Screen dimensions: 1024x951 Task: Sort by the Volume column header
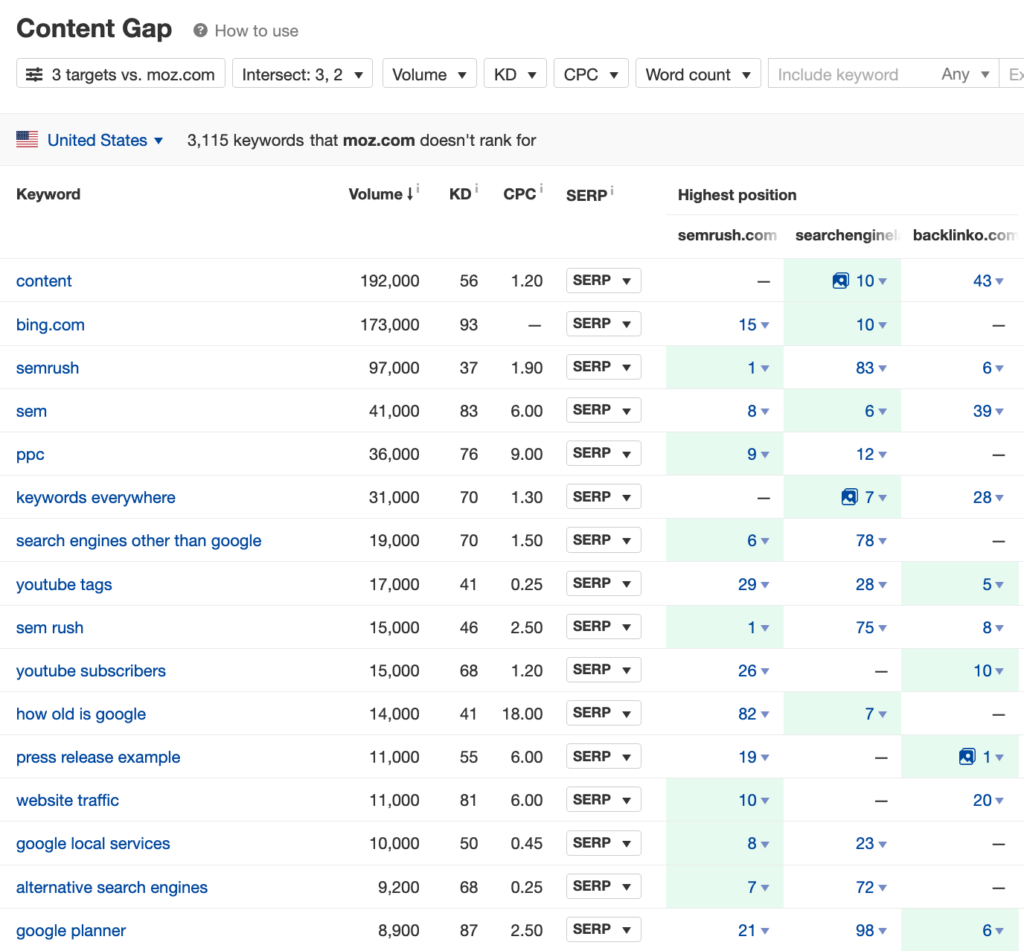(381, 194)
